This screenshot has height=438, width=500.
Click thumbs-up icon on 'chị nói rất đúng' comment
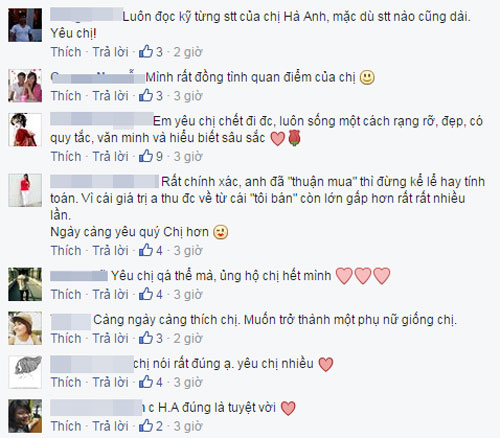[146, 382]
